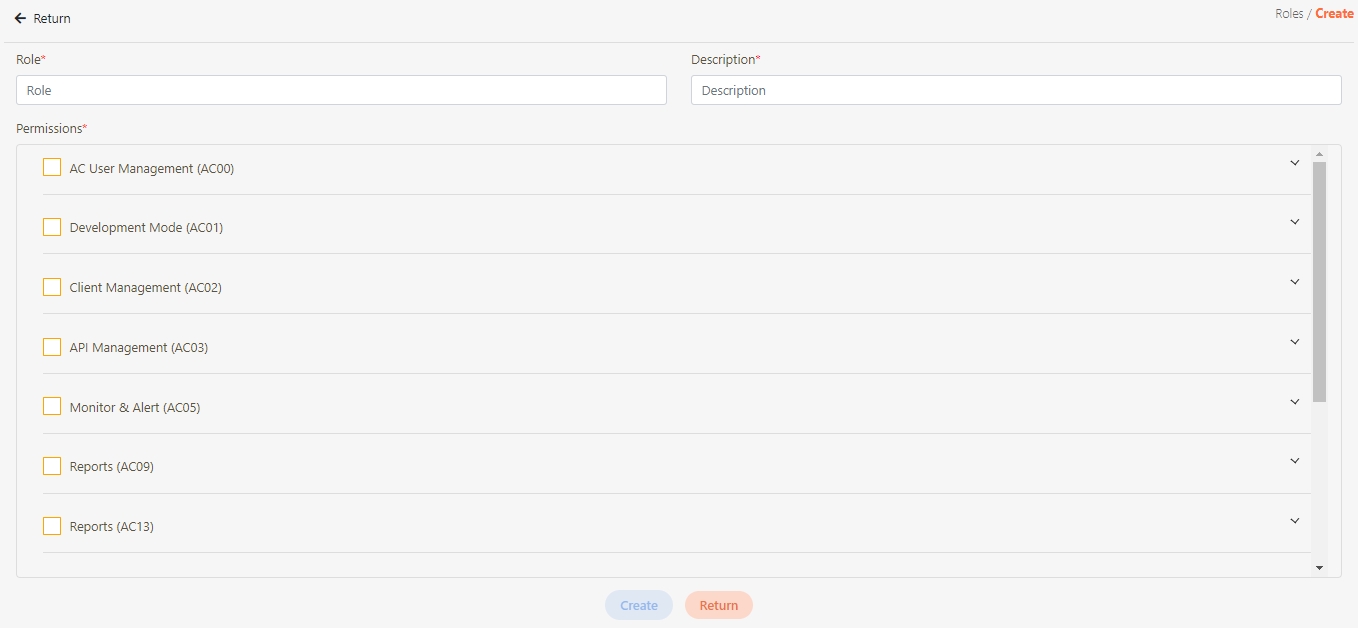This screenshot has width=1358, height=628.
Task: Focus the Description text field
Action: coord(1015,90)
